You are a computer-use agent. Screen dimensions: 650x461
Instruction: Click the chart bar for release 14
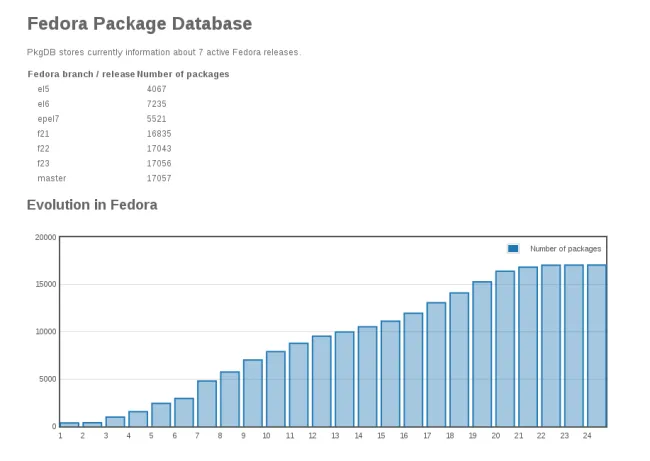tap(367, 376)
